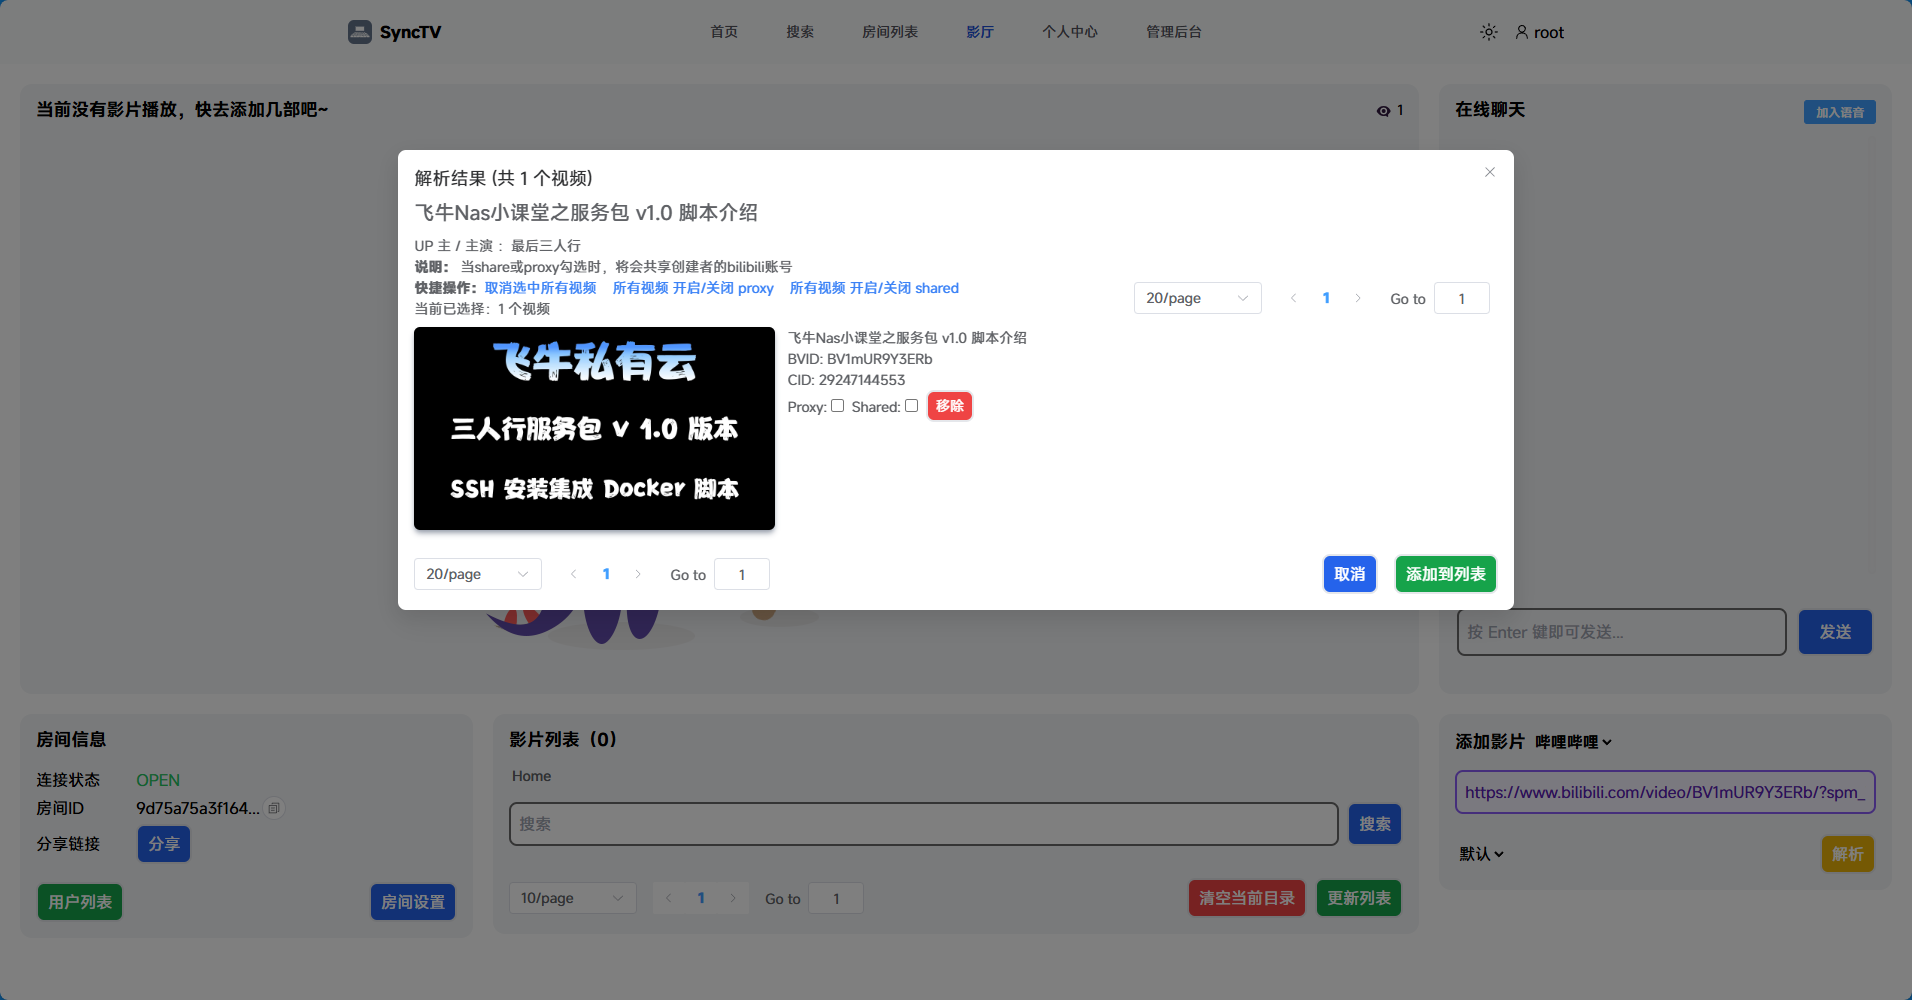The width and height of the screenshot is (1912, 1000).
Task: Expand the 哔哩哔哩 source dropdown
Action: coord(1574,742)
